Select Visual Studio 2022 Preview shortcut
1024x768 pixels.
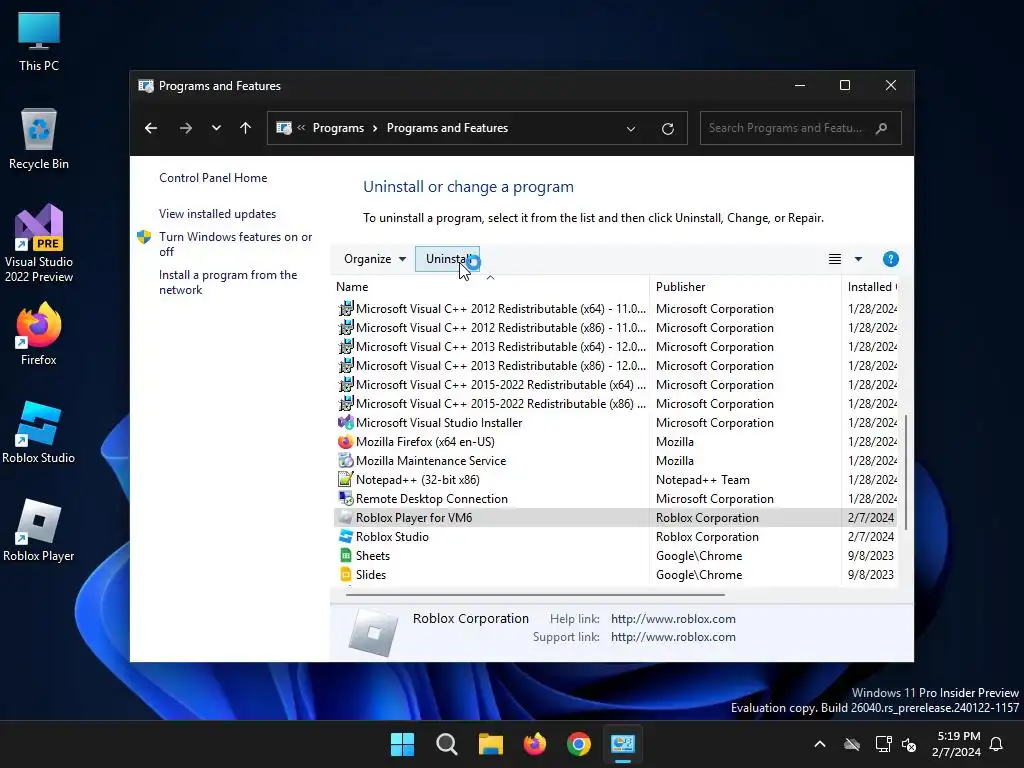[39, 243]
